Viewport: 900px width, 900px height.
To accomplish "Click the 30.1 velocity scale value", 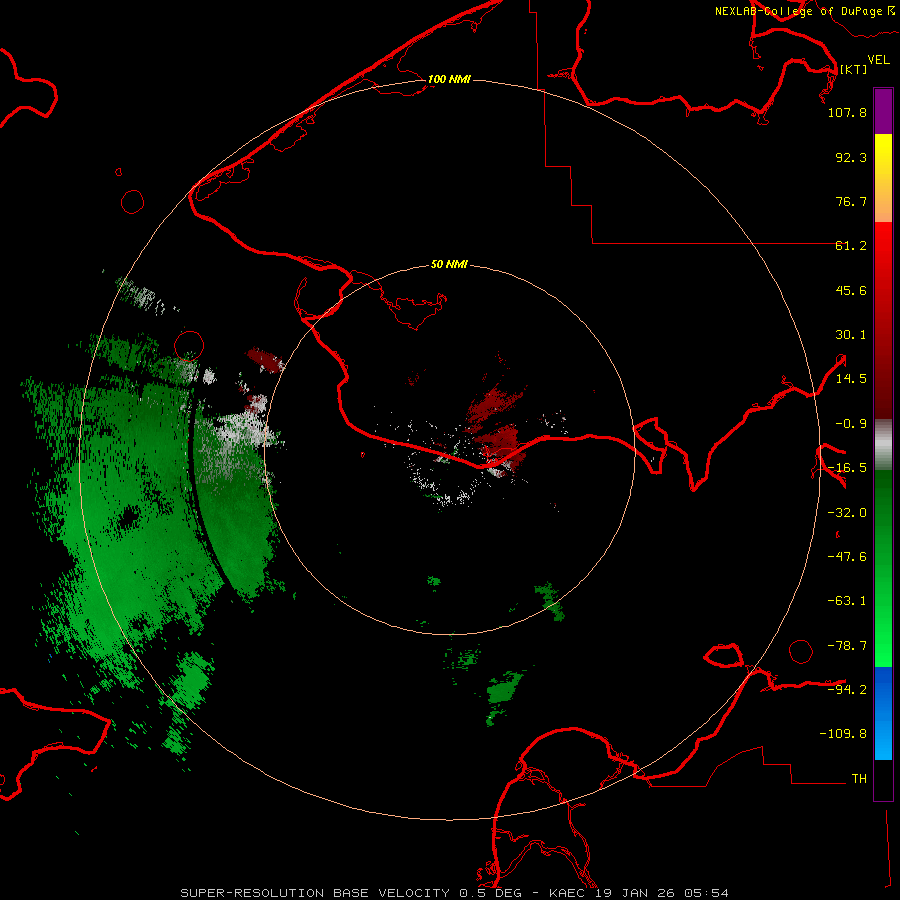I will [851, 335].
